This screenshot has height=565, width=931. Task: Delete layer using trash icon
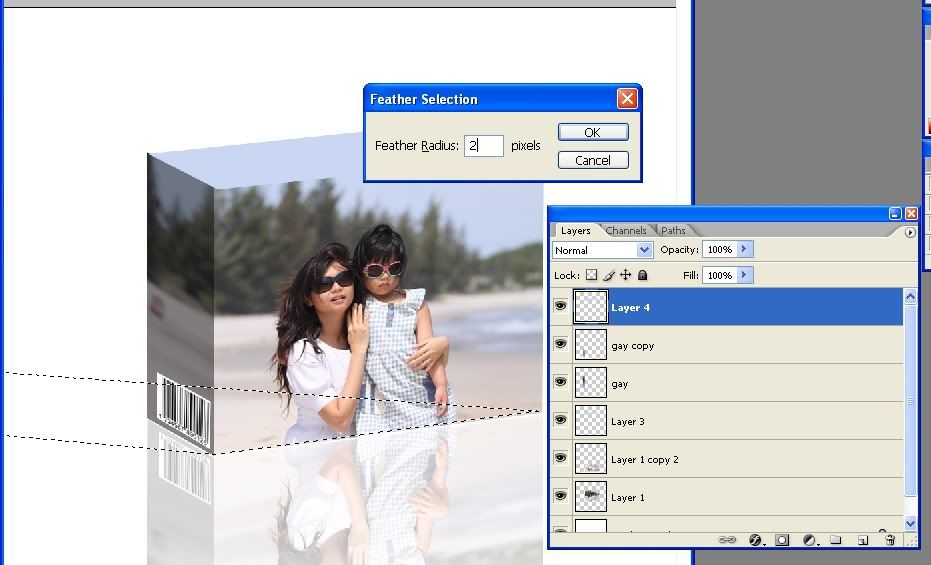[x=889, y=540]
